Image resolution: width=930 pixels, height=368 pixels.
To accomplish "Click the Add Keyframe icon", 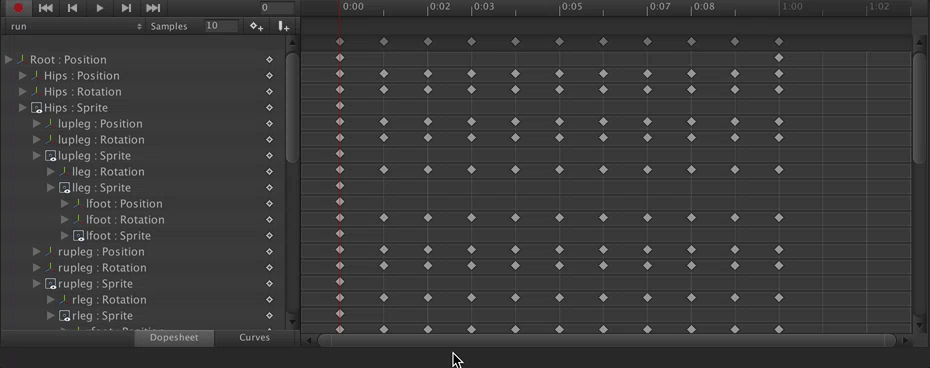I will 256,27.
